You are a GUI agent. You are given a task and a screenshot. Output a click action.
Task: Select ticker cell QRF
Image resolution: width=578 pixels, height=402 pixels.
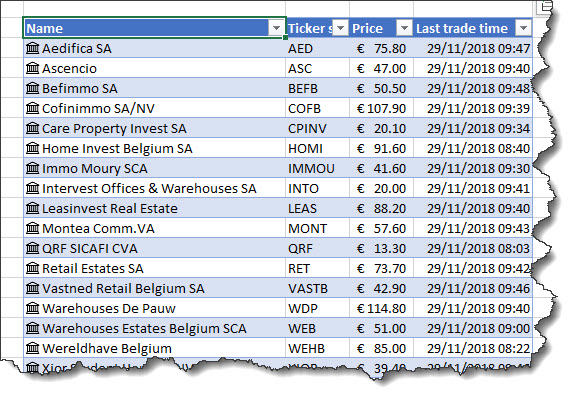point(317,248)
